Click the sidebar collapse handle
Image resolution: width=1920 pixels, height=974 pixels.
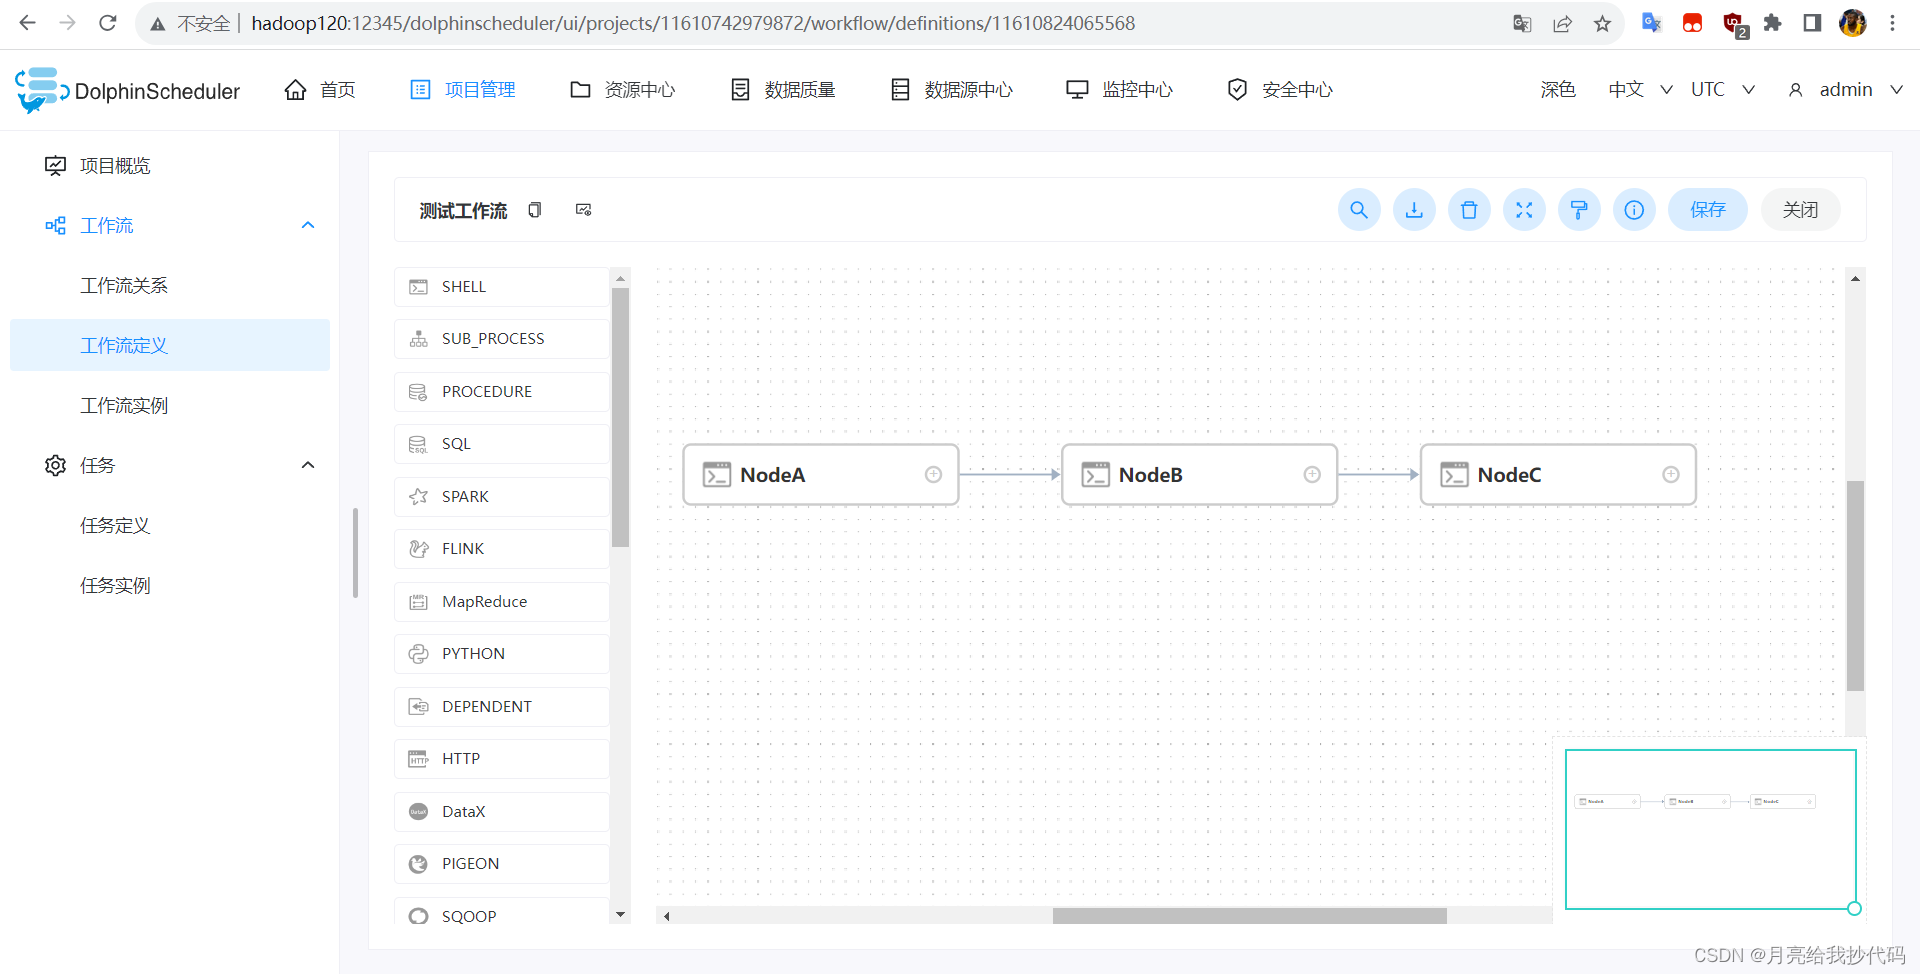[x=355, y=553]
